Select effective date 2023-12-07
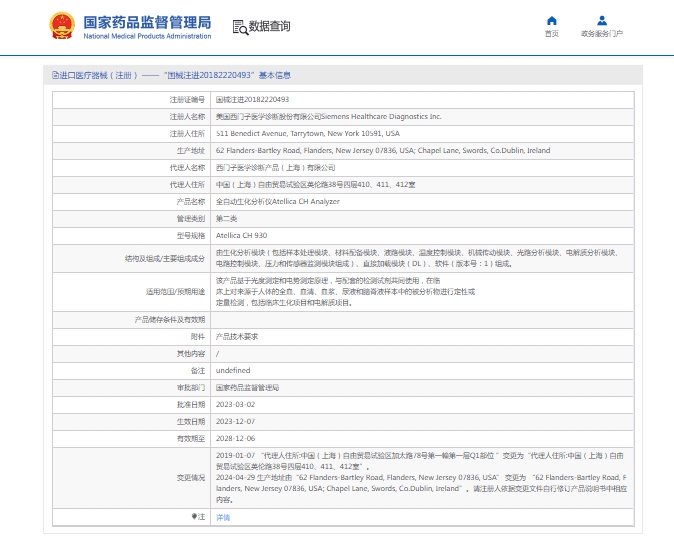The image size is (674, 540). (236, 421)
